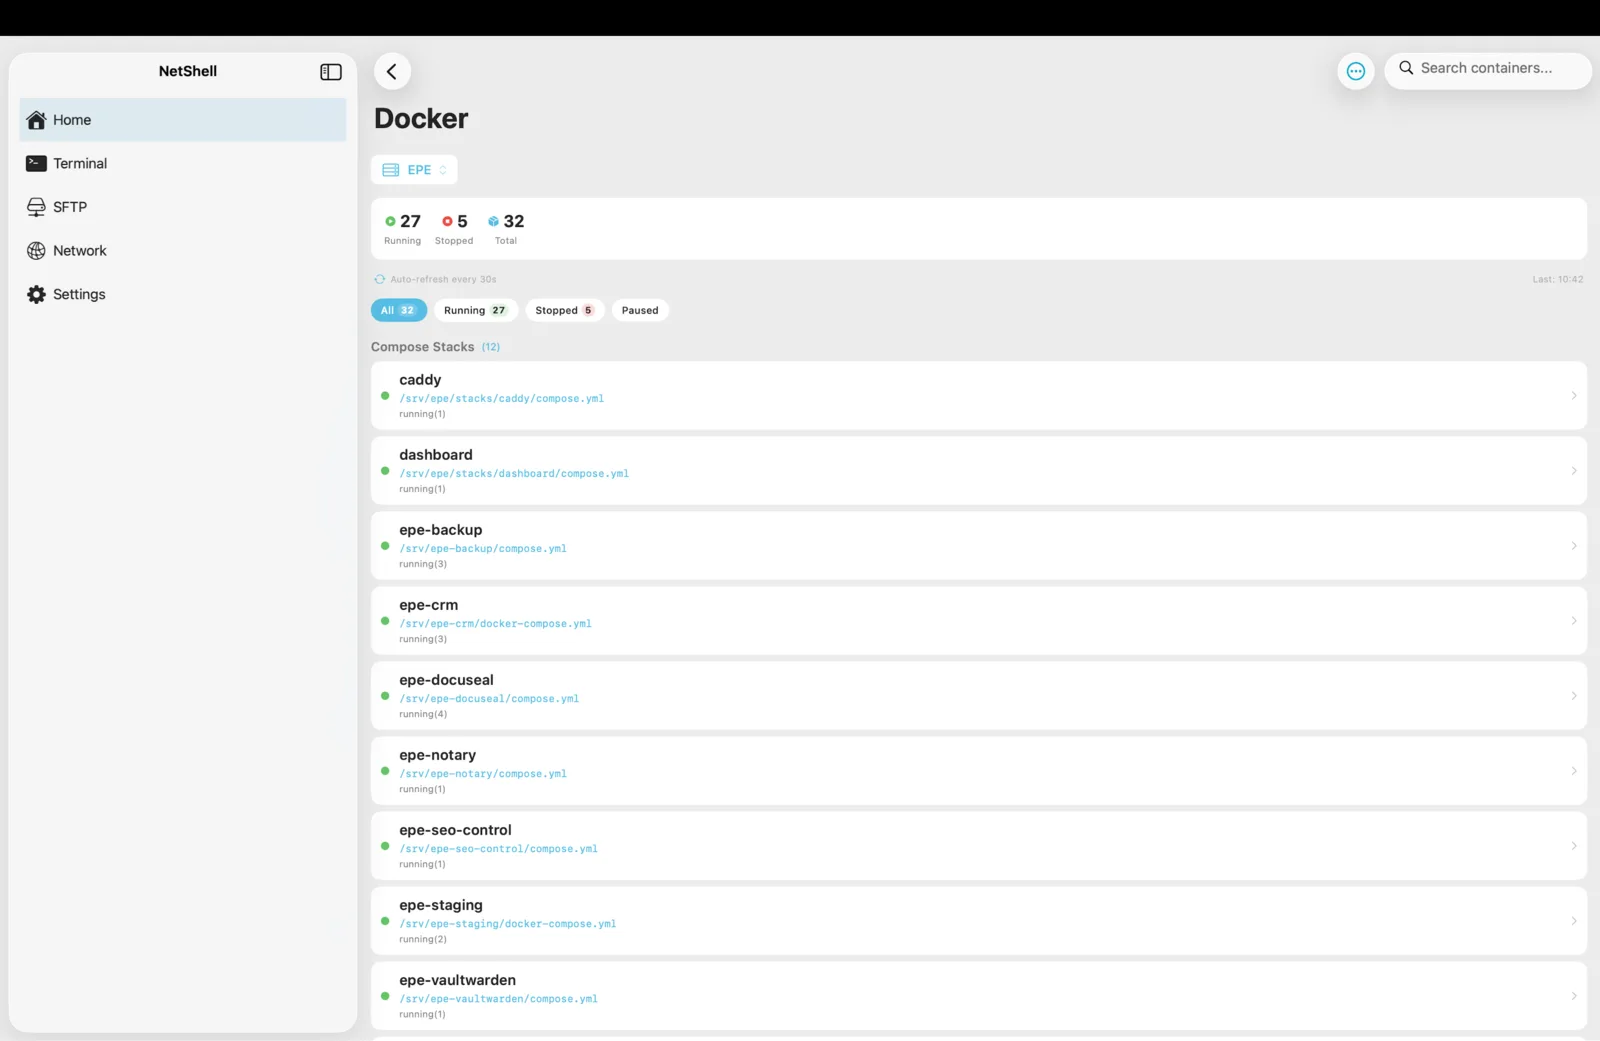
Task: Select the All 32 filter tab
Action: 399,310
